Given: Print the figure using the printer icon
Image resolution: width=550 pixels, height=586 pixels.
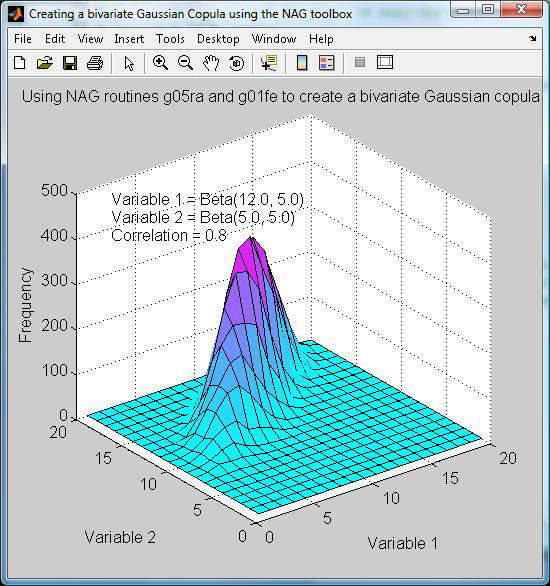Looking at the screenshot, I should (x=95, y=63).
